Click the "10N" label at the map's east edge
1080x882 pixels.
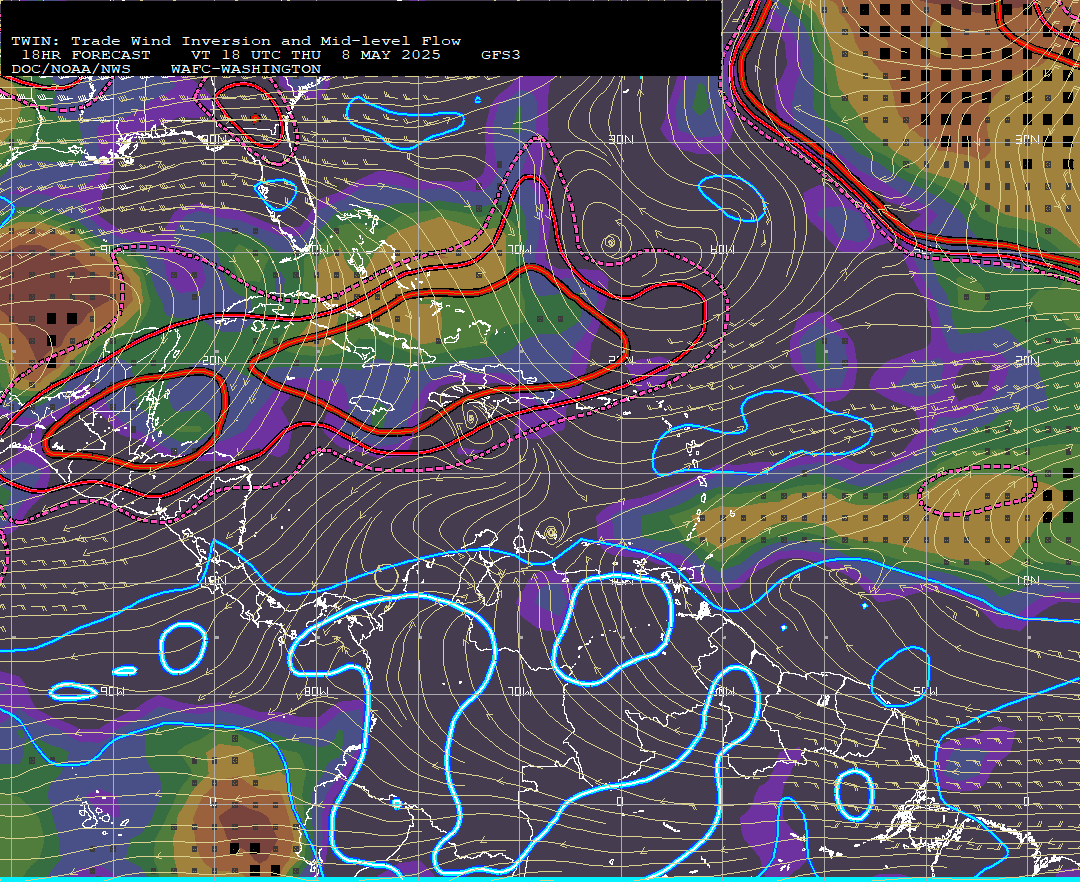[x=1027, y=581]
